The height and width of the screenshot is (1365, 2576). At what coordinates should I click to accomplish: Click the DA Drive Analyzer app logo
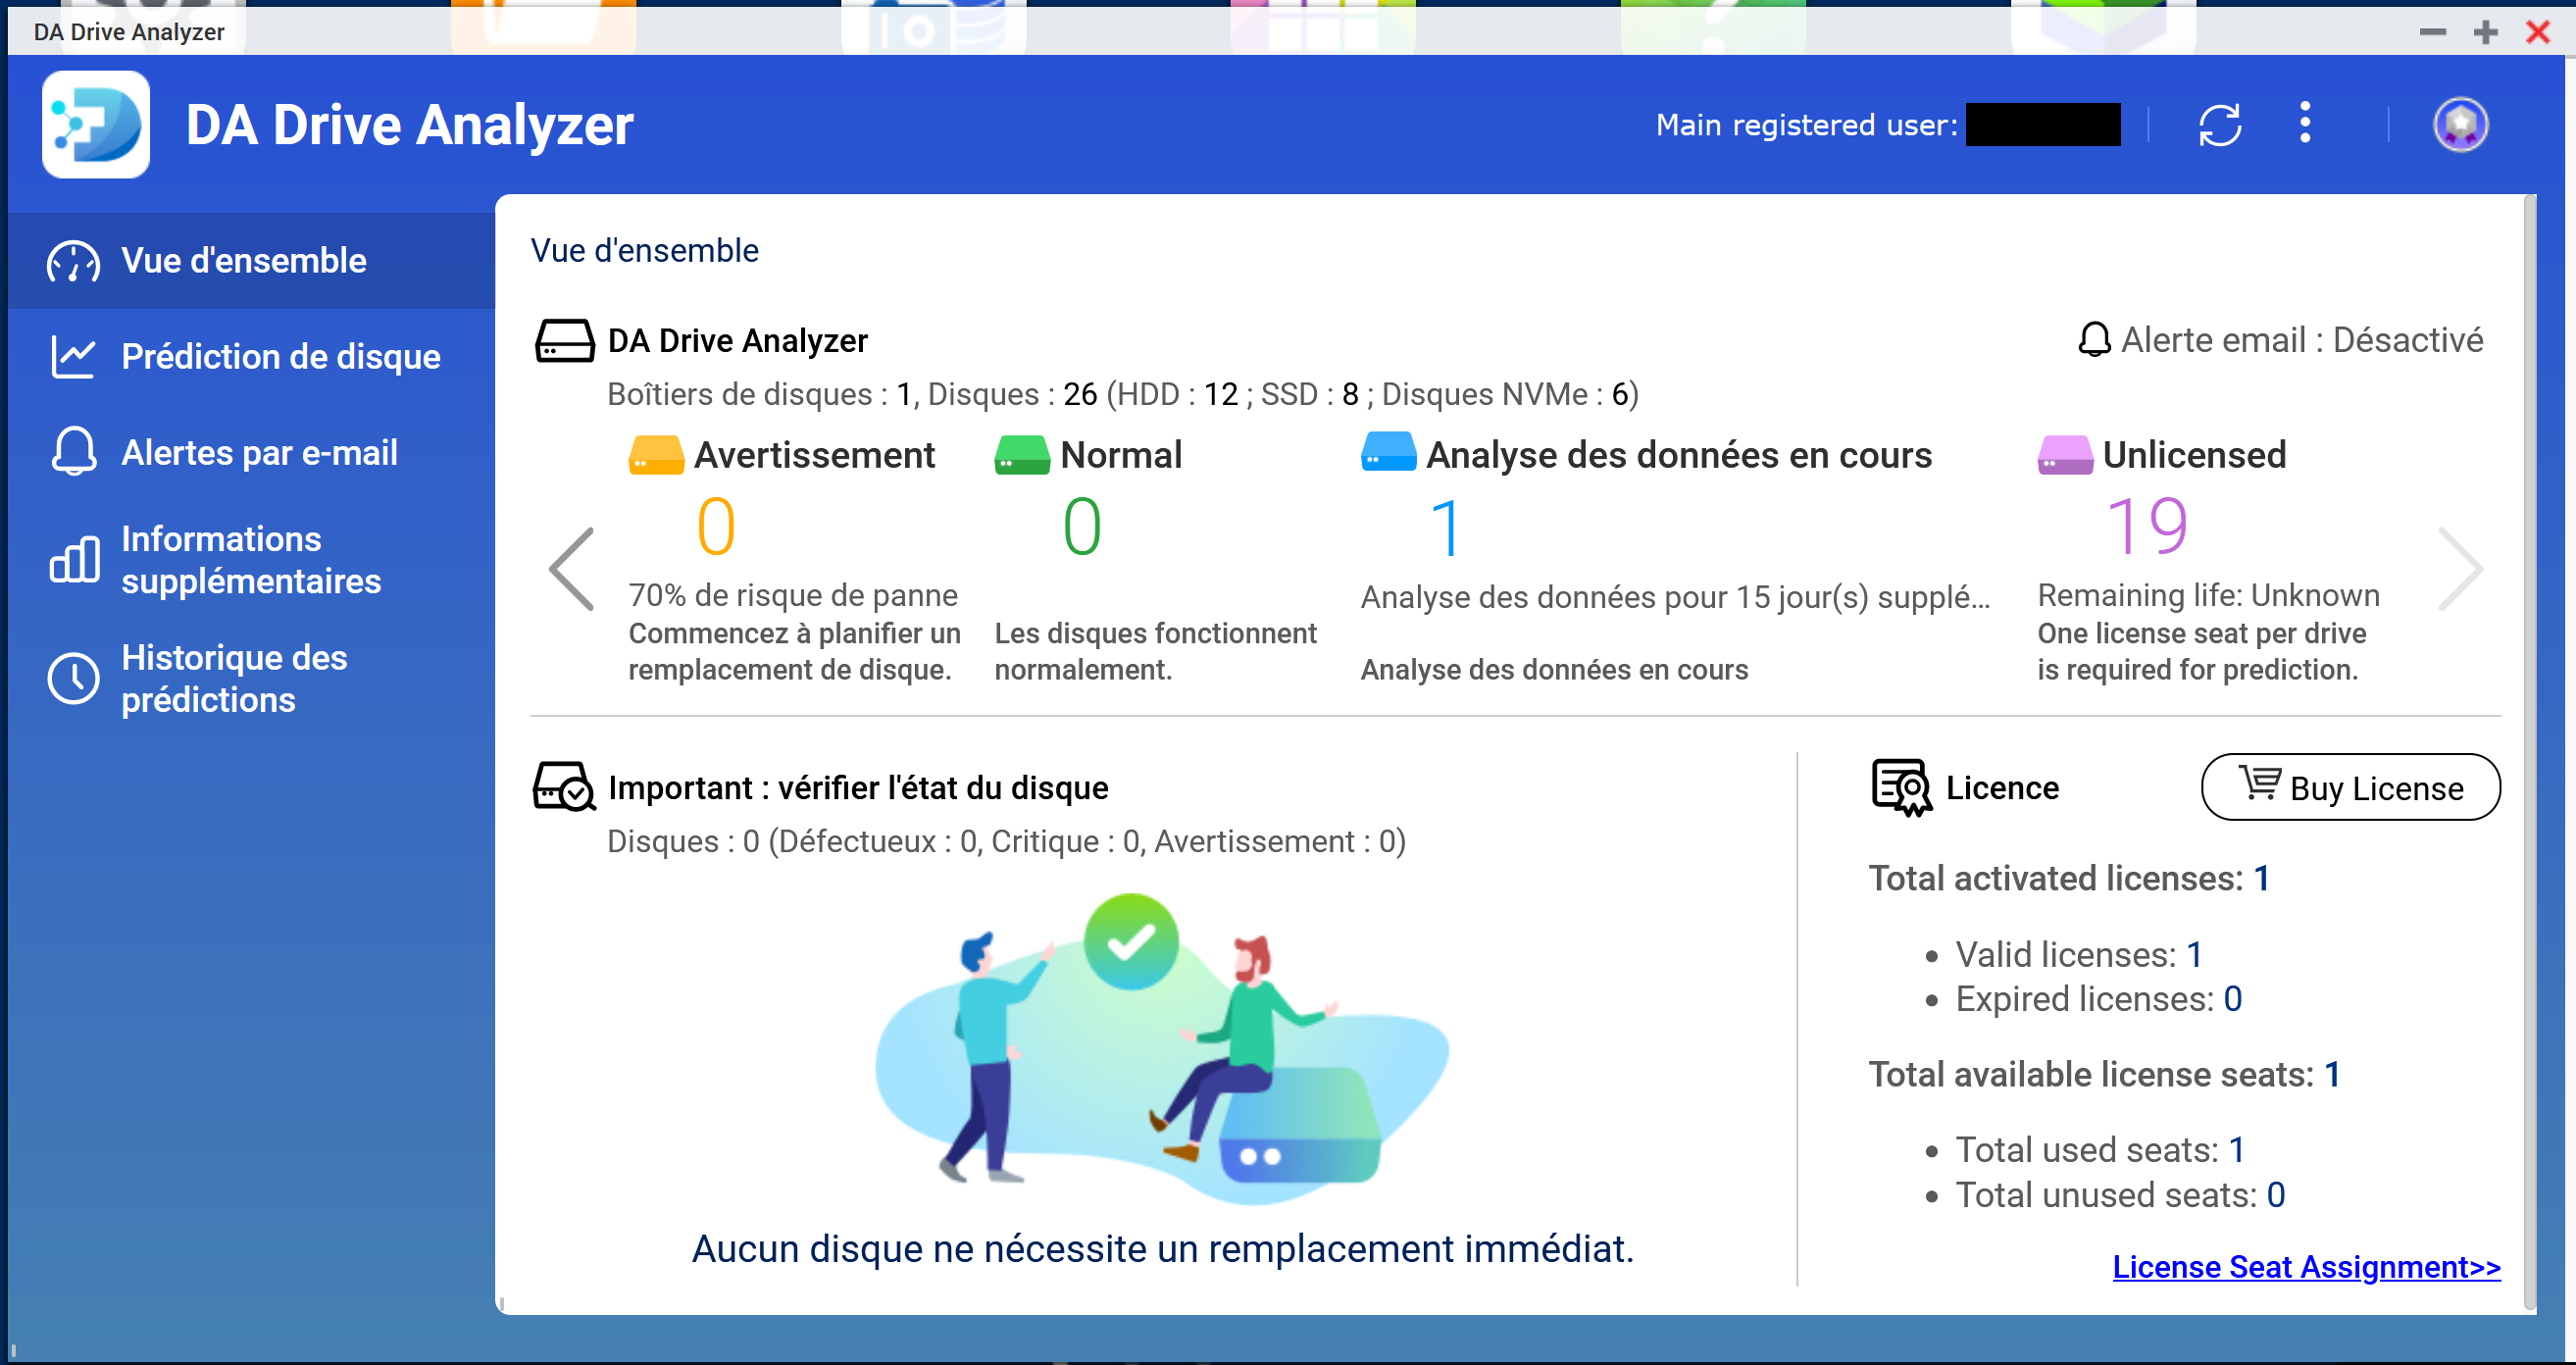click(96, 124)
